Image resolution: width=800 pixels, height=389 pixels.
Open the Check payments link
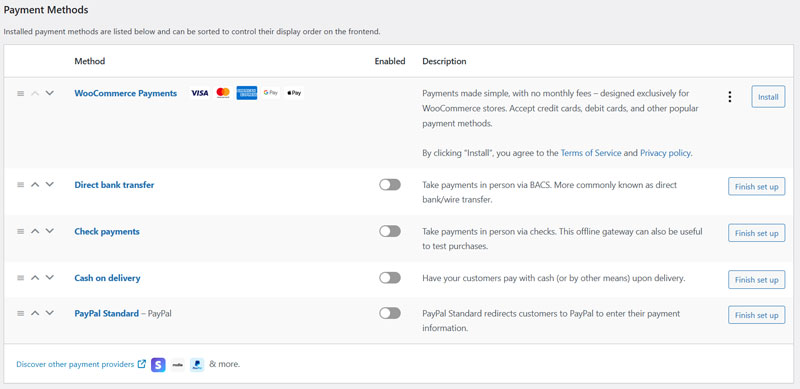[x=107, y=231]
